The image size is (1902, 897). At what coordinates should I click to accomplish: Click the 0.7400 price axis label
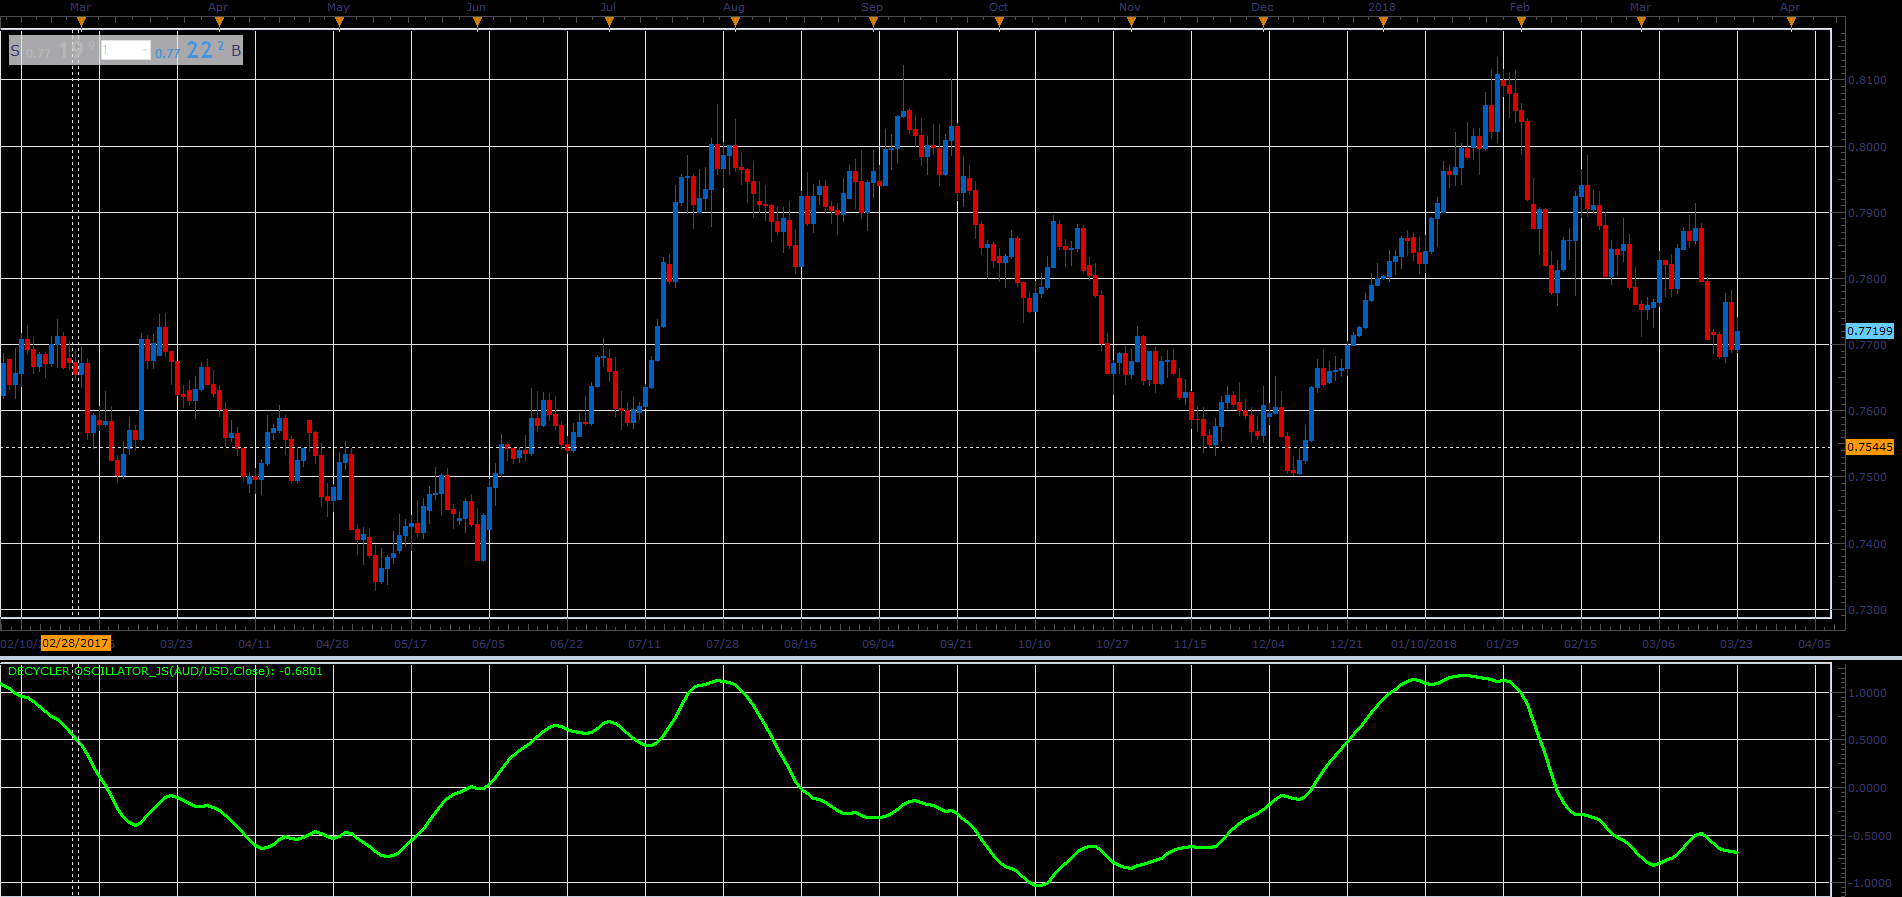click(1867, 544)
